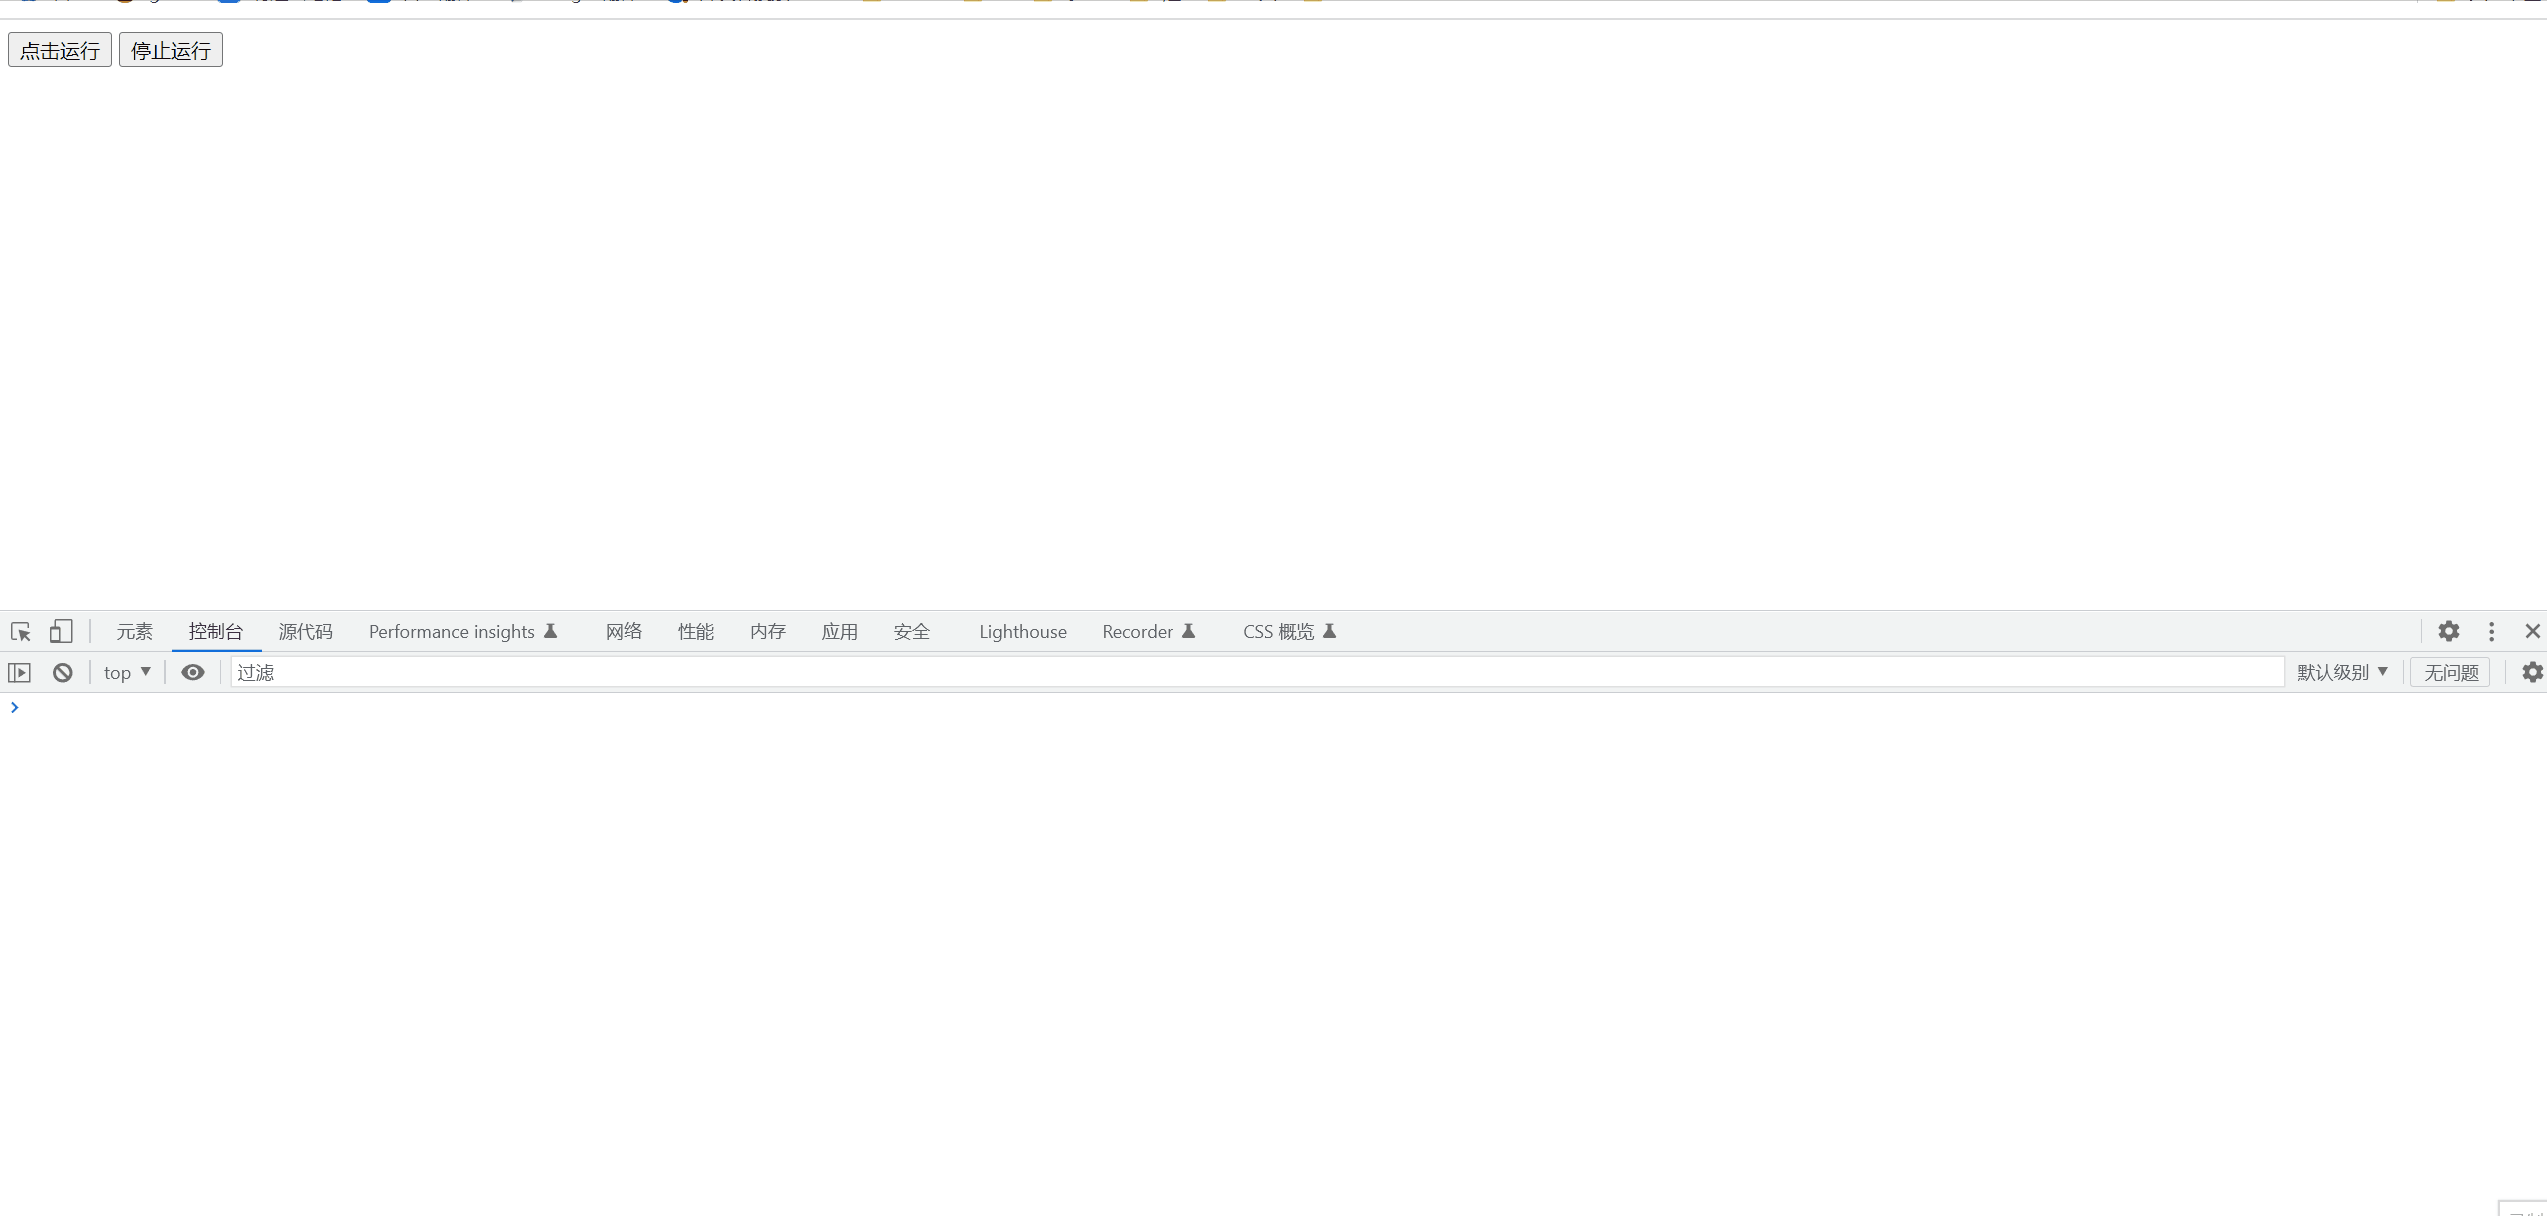Click into the 过滤 filter field
This screenshot has width=2547, height=1216.
(1255, 673)
